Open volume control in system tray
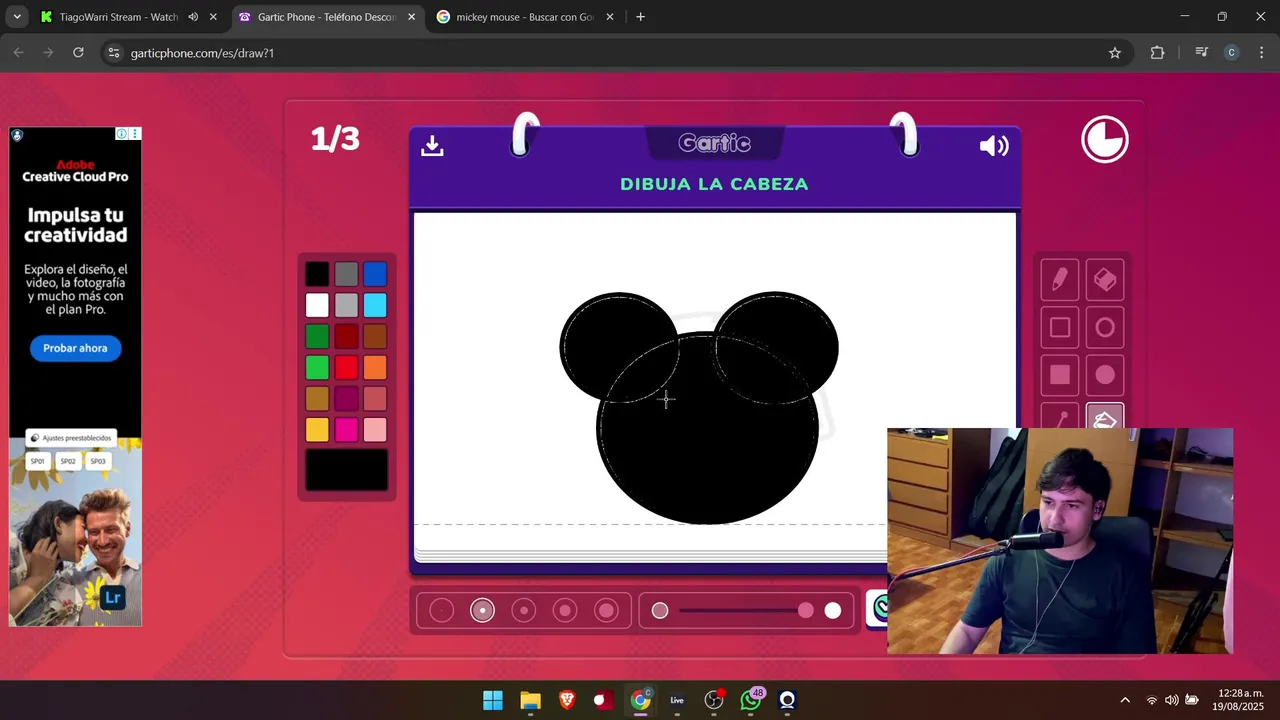Image resolution: width=1280 pixels, height=720 pixels. 1171,700
